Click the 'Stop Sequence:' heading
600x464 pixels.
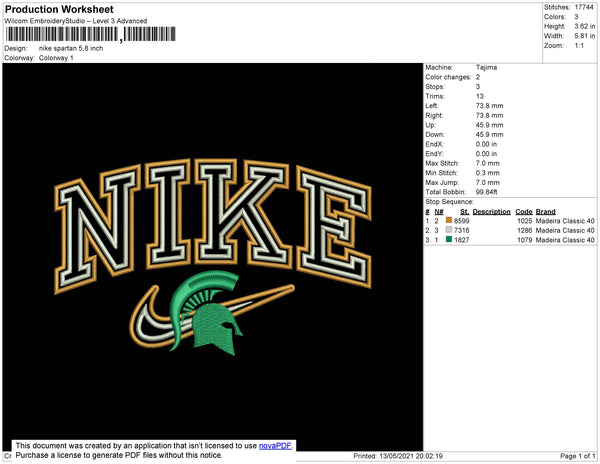click(x=449, y=202)
